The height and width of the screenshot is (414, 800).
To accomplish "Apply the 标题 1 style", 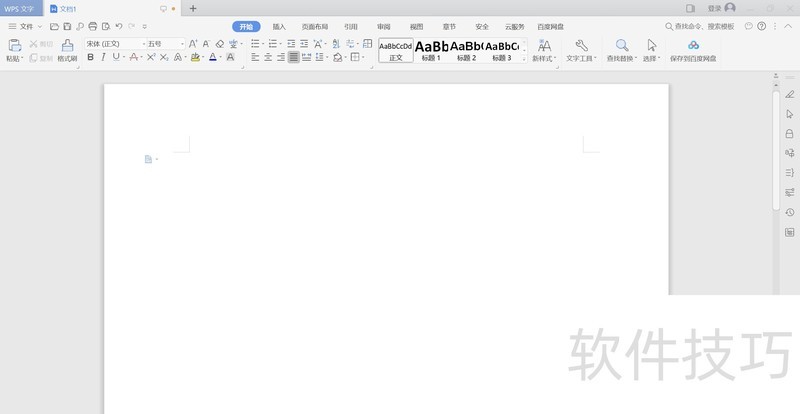I will [431, 50].
